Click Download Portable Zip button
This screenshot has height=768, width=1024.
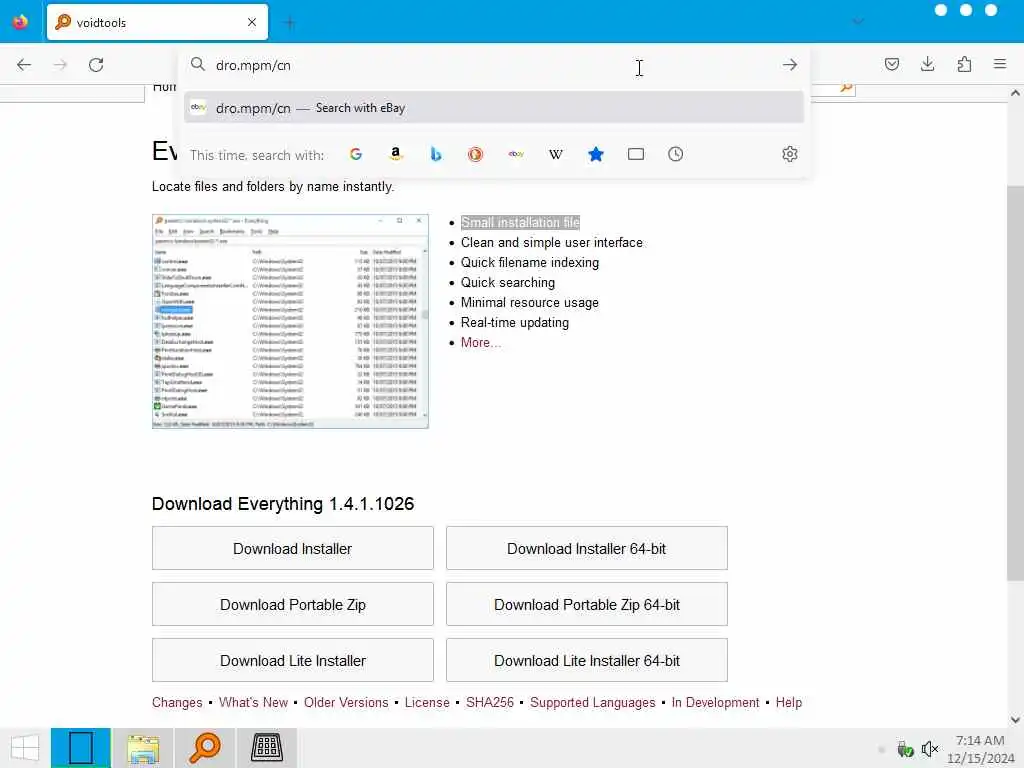coord(293,605)
